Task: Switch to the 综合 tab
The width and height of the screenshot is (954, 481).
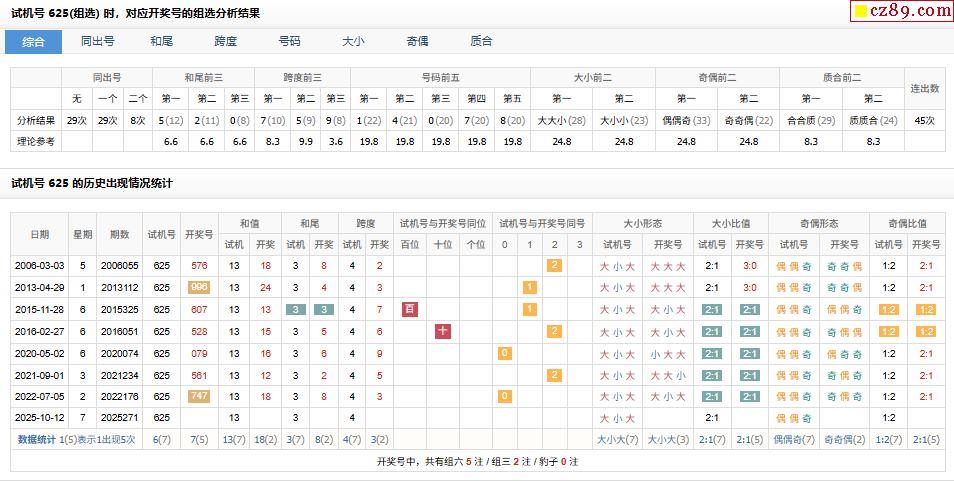Action: [x=33, y=41]
